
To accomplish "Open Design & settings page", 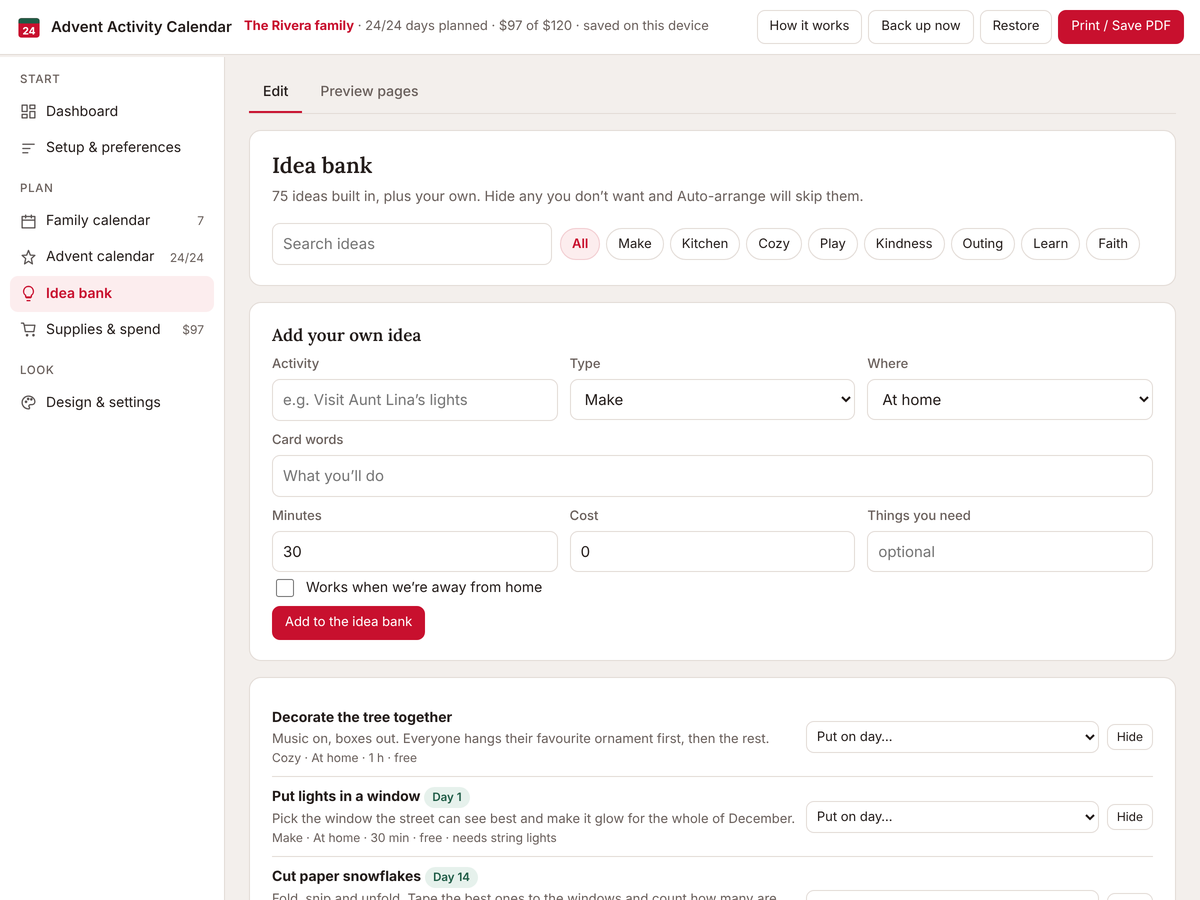I will [112, 402].
